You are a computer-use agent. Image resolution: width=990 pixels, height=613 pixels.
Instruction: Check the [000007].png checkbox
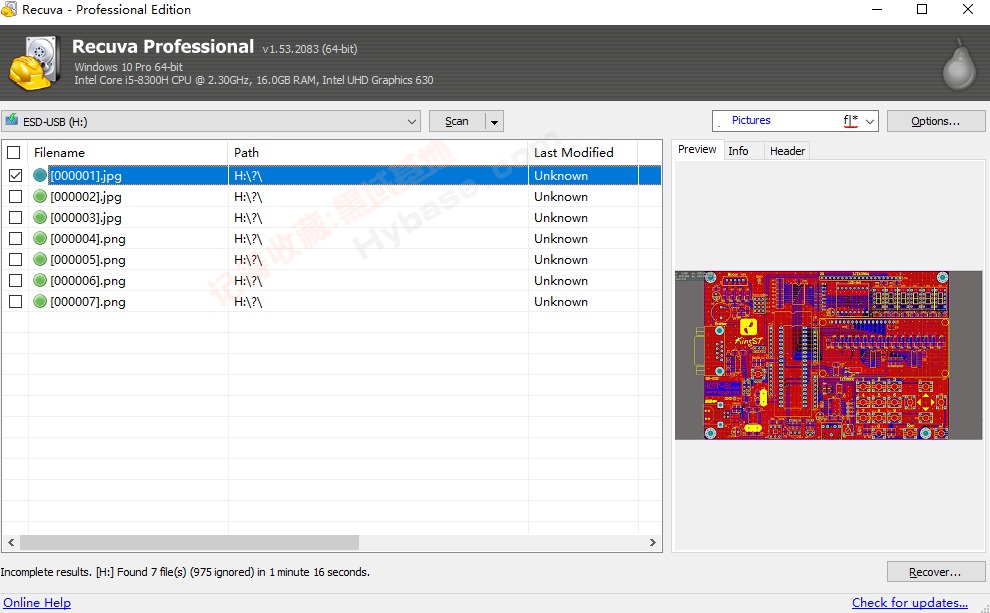pyautogui.click(x=15, y=301)
